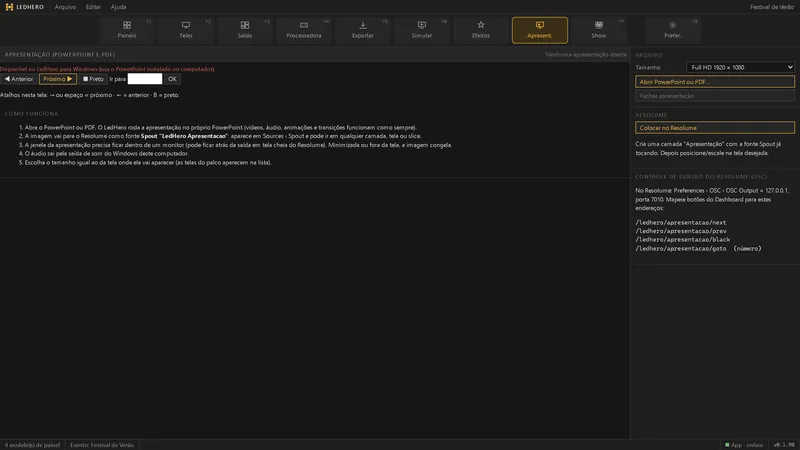Open the Painéis tab
The width and height of the screenshot is (800, 450).
[127, 30]
